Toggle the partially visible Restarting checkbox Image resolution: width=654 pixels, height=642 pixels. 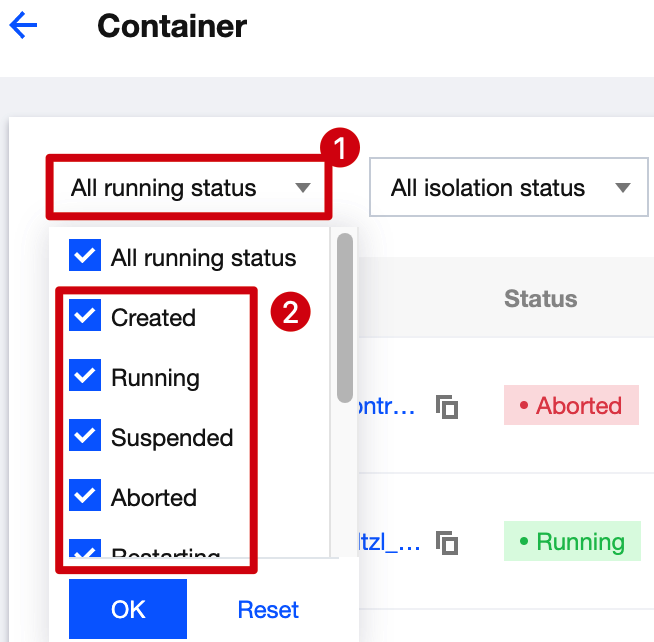pyautogui.click(x=85, y=551)
